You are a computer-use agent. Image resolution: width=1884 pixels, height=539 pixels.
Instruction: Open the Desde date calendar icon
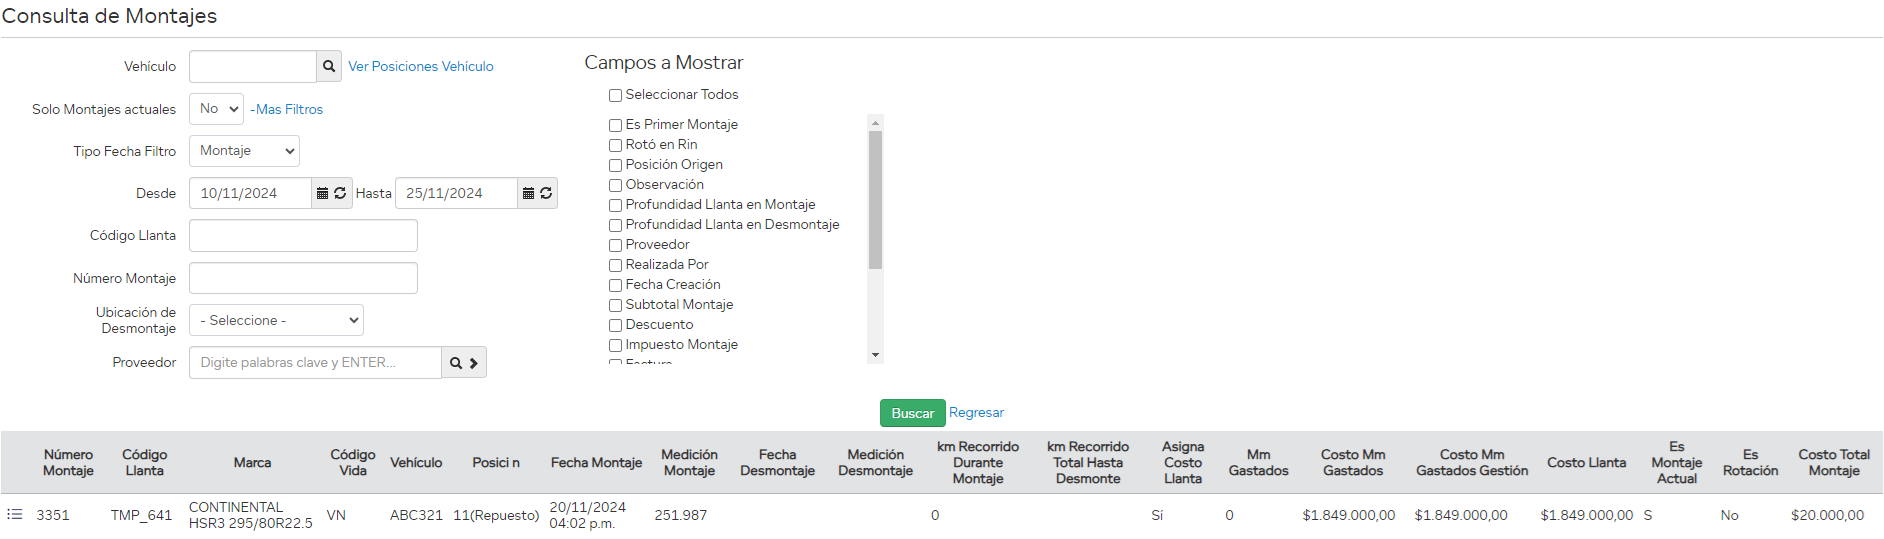click(322, 193)
